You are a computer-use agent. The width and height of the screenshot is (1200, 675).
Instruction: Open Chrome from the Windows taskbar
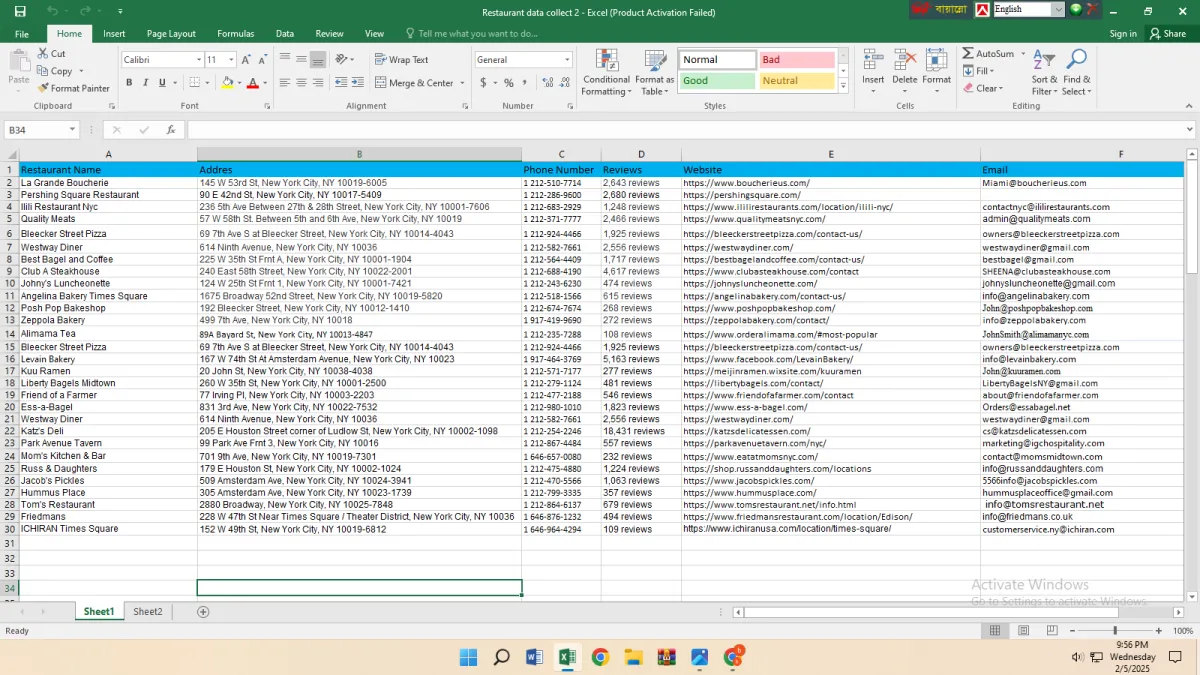pyautogui.click(x=600, y=657)
